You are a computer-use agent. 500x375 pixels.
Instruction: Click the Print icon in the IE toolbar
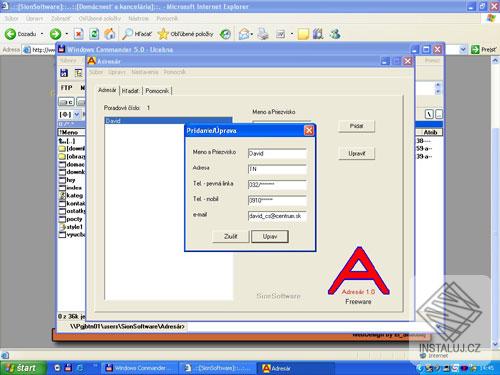pyautogui.click(x=263, y=34)
